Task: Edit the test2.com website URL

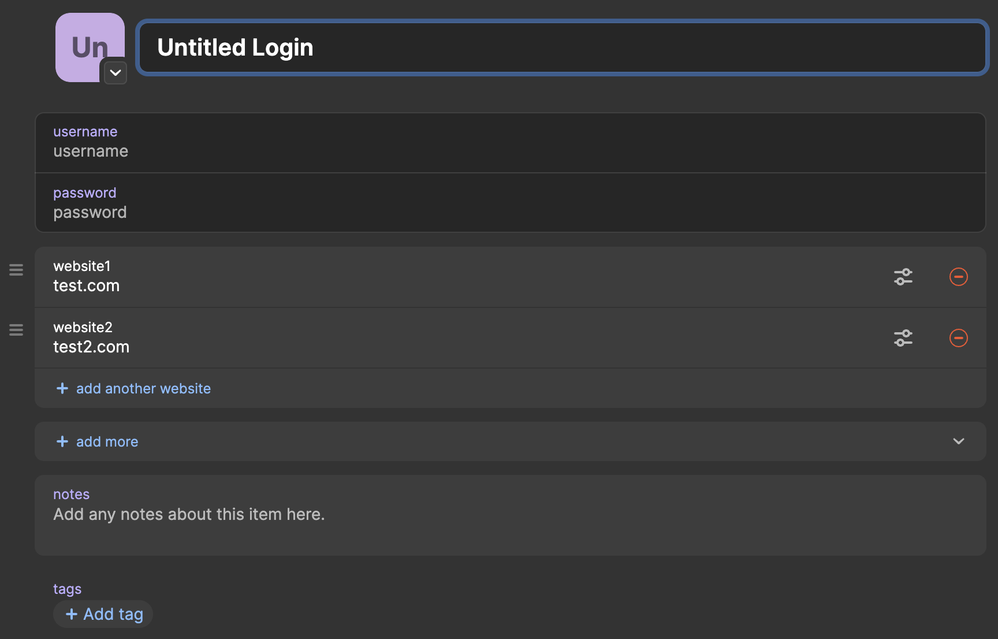Action: coord(91,347)
